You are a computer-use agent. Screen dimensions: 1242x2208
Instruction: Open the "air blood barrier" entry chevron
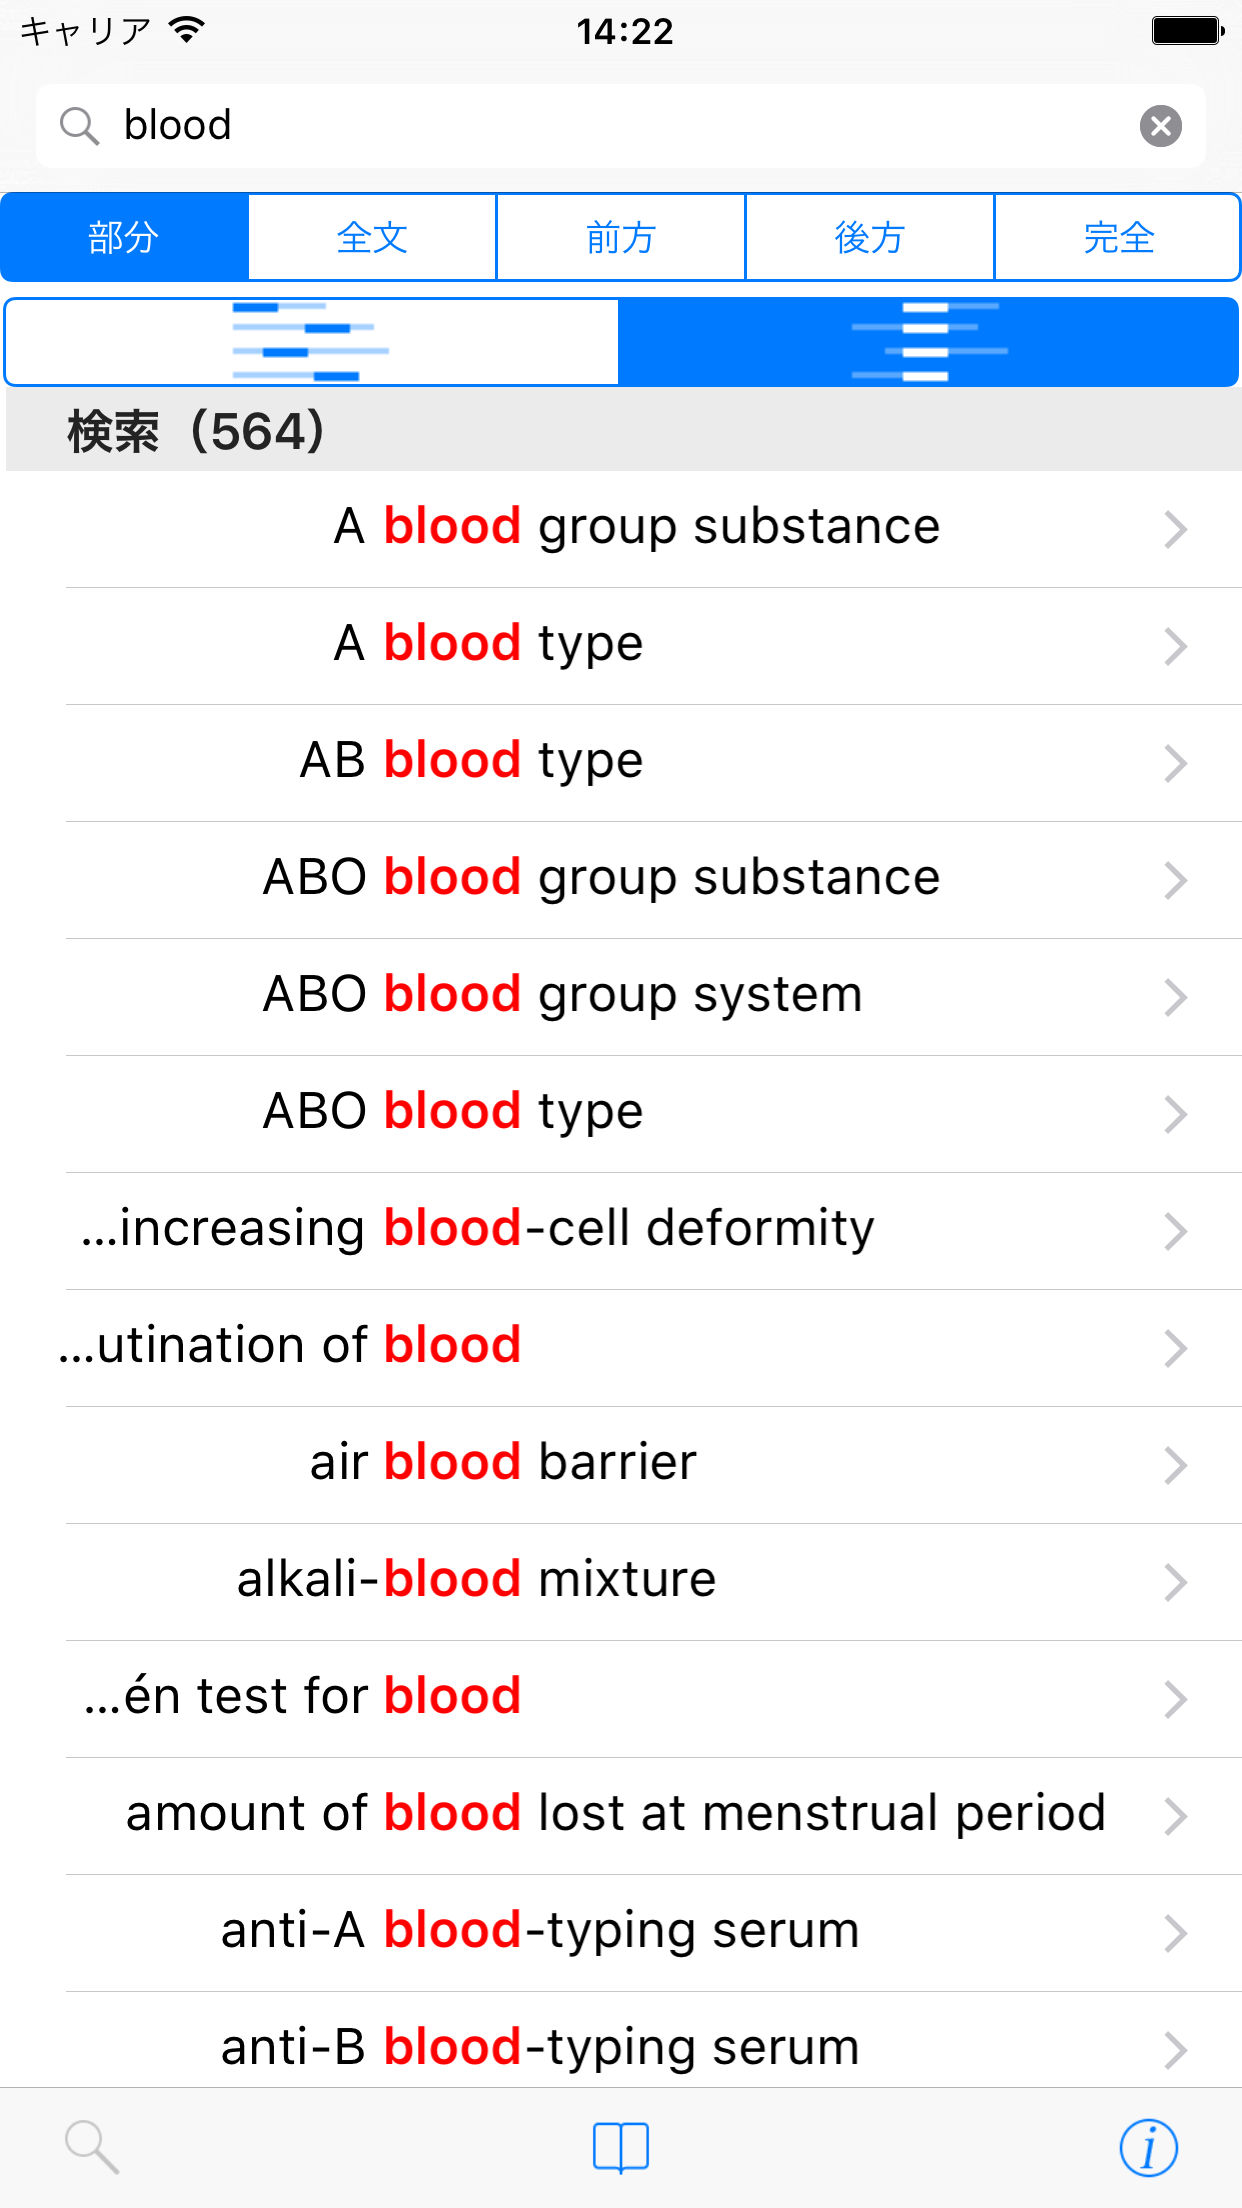click(x=1175, y=1465)
